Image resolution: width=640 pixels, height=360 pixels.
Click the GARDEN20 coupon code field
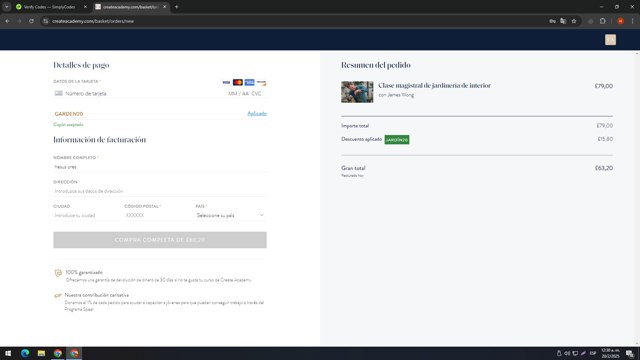[149, 114]
